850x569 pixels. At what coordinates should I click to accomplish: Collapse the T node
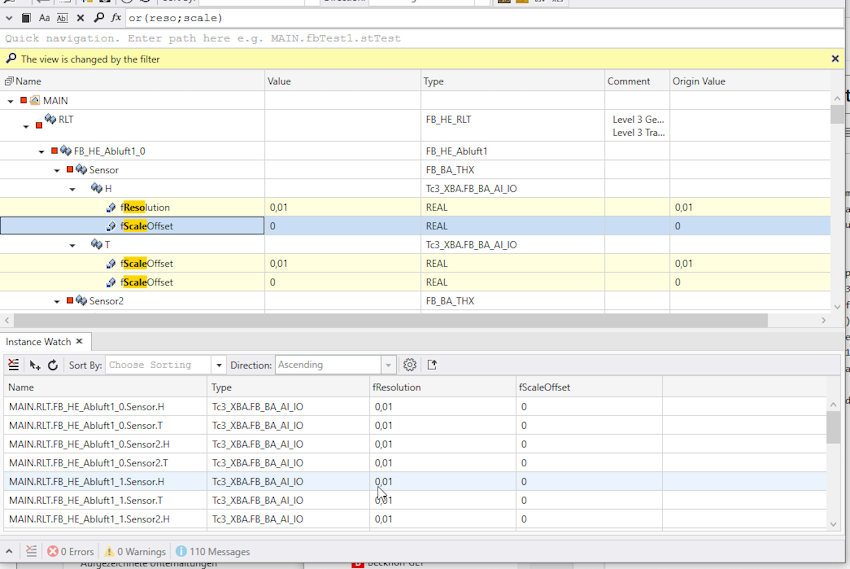click(72, 245)
